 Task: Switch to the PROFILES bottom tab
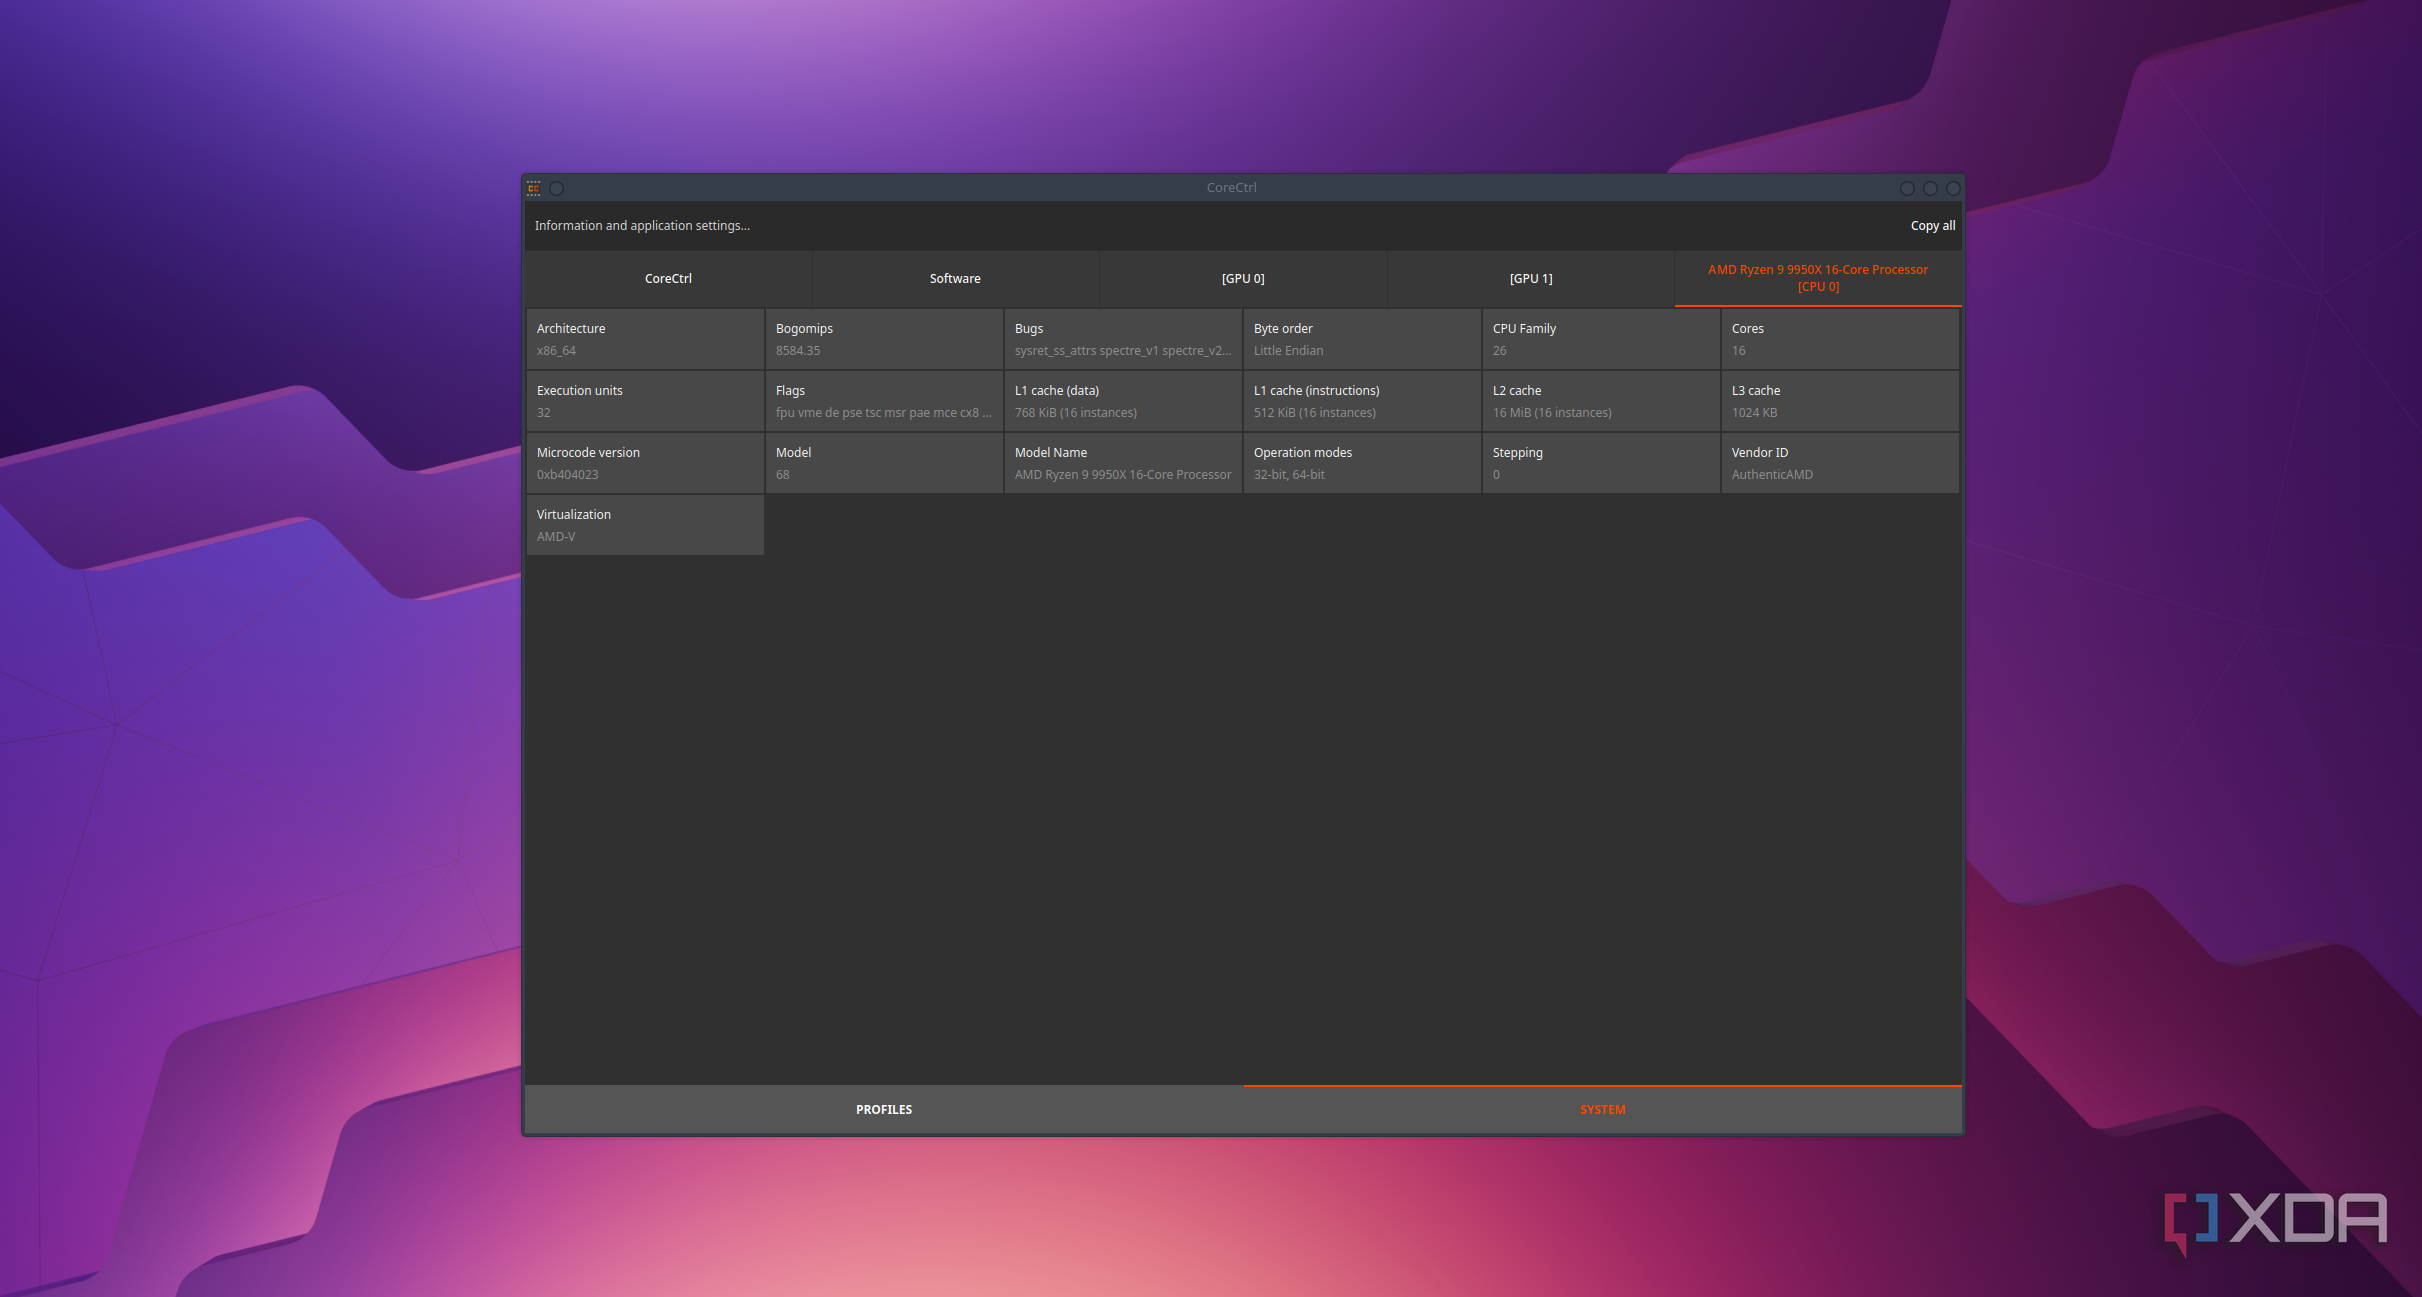pyautogui.click(x=884, y=1110)
